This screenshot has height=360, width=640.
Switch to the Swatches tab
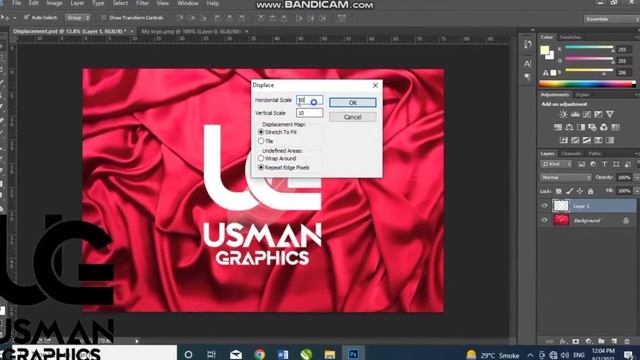click(x=570, y=37)
